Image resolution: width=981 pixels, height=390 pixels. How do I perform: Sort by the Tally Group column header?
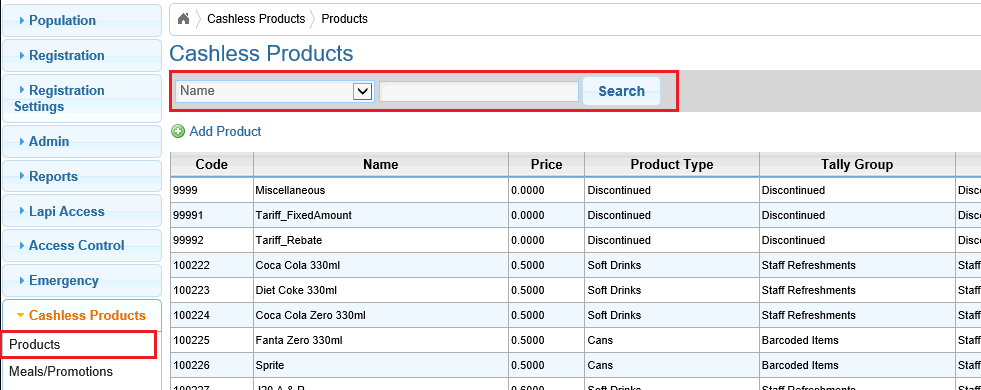(x=856, y=165)
